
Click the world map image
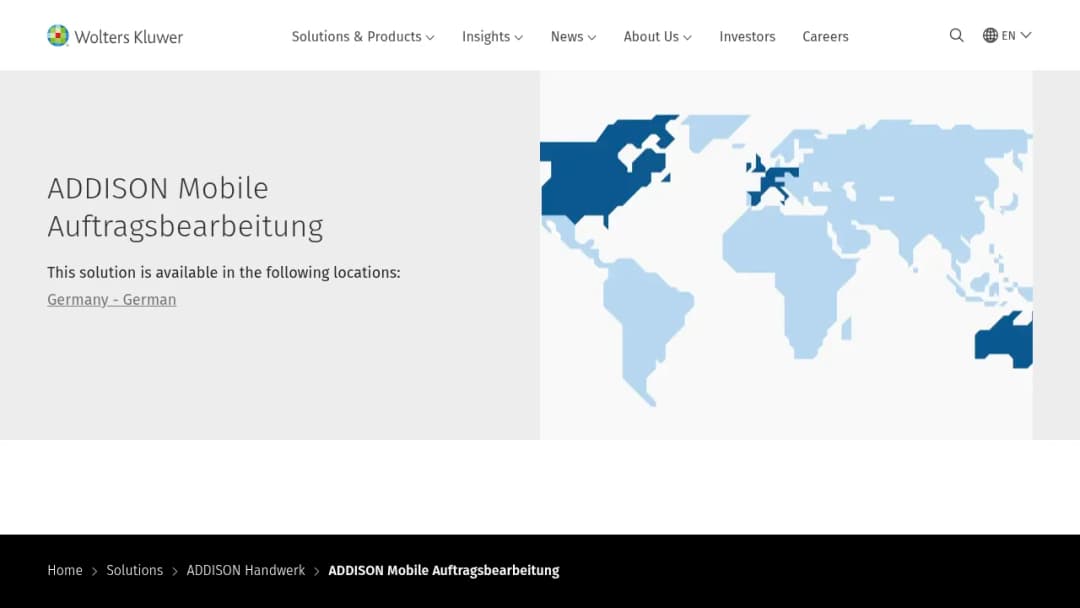click(786, 255)
